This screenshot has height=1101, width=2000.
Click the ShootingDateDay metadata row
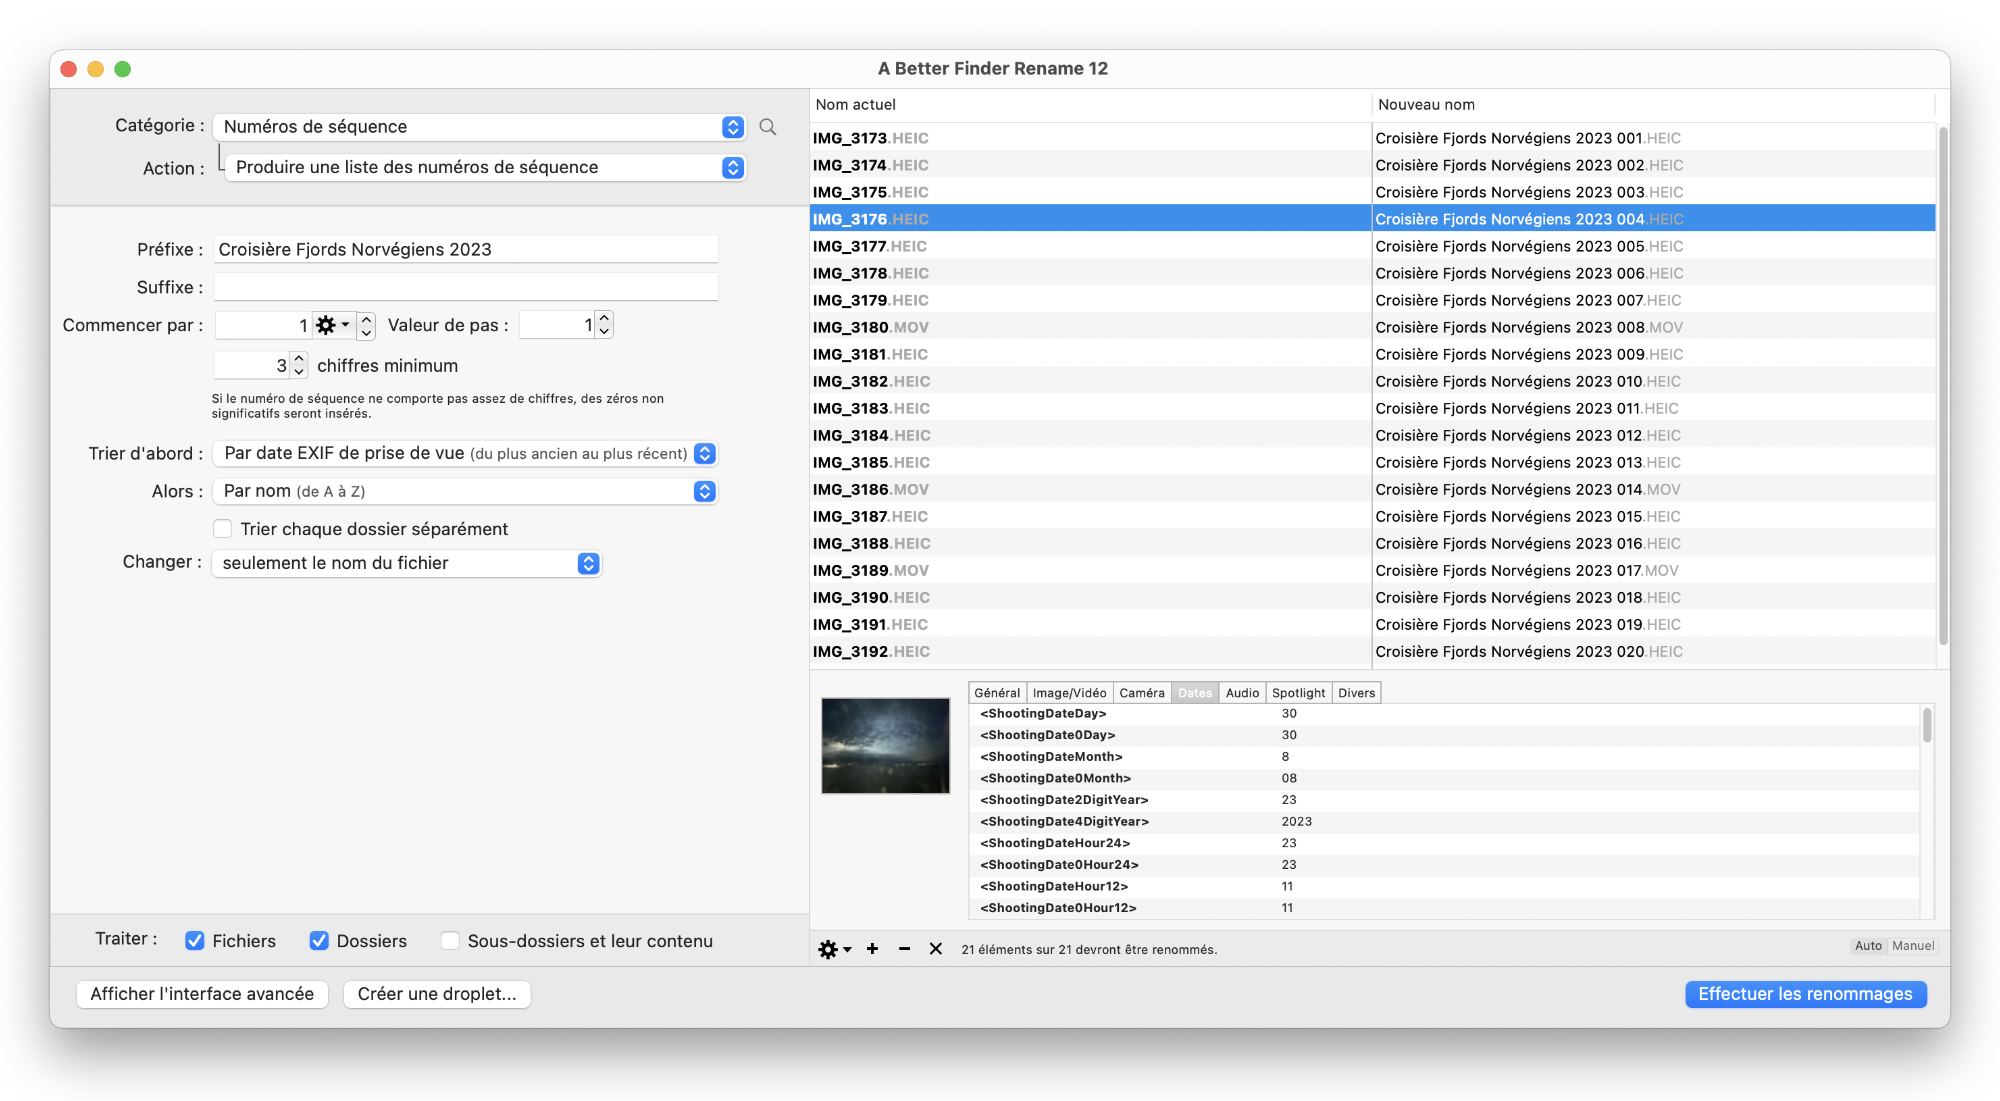(1445, 714)
